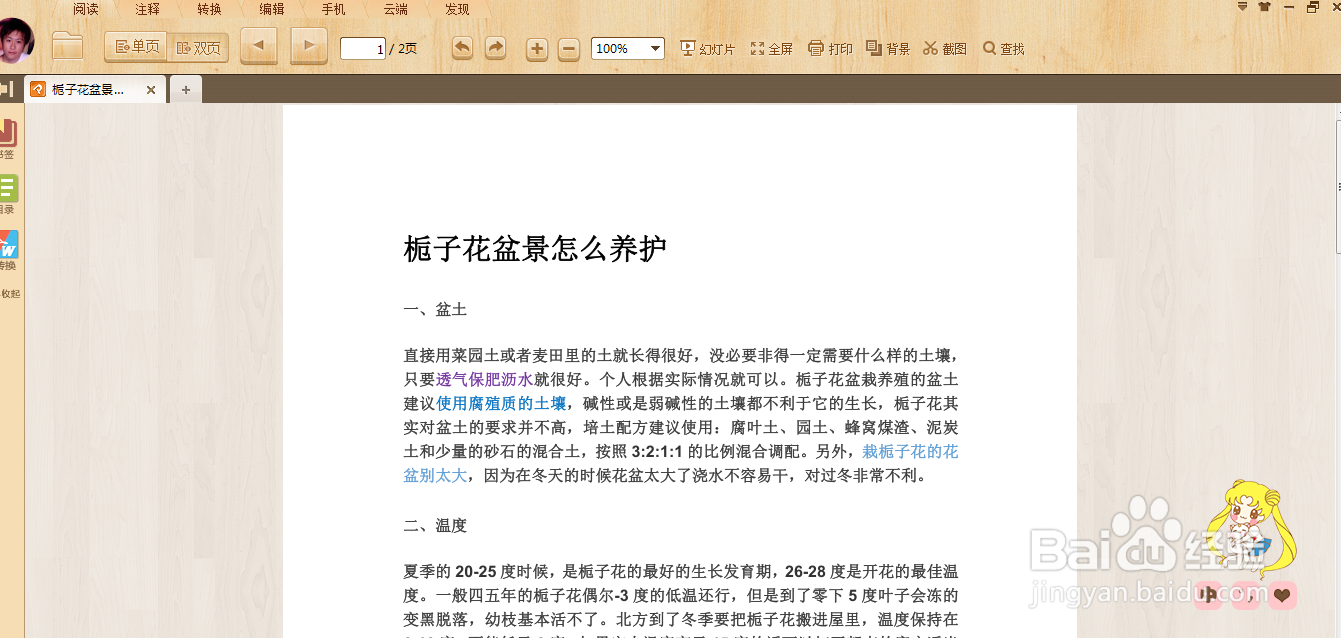
Task: Convert PDF to Word via sidebar 转换 icon
Action: tap(8, 250)
